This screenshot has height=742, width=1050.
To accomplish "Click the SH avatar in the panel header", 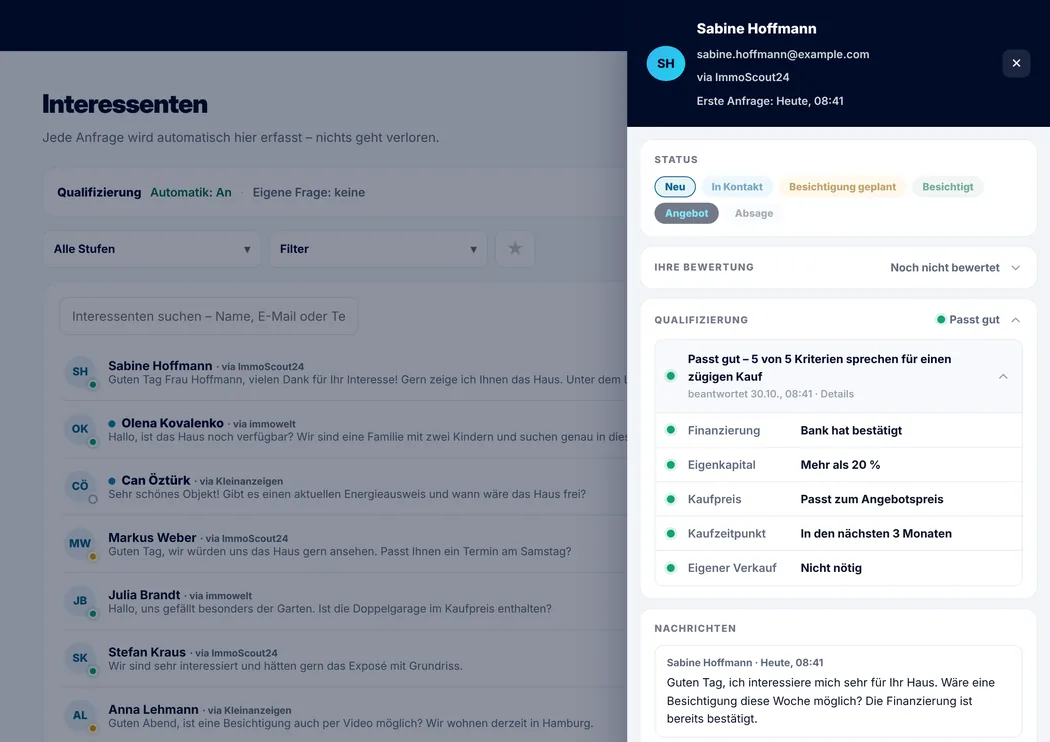I will pos(665,64).
